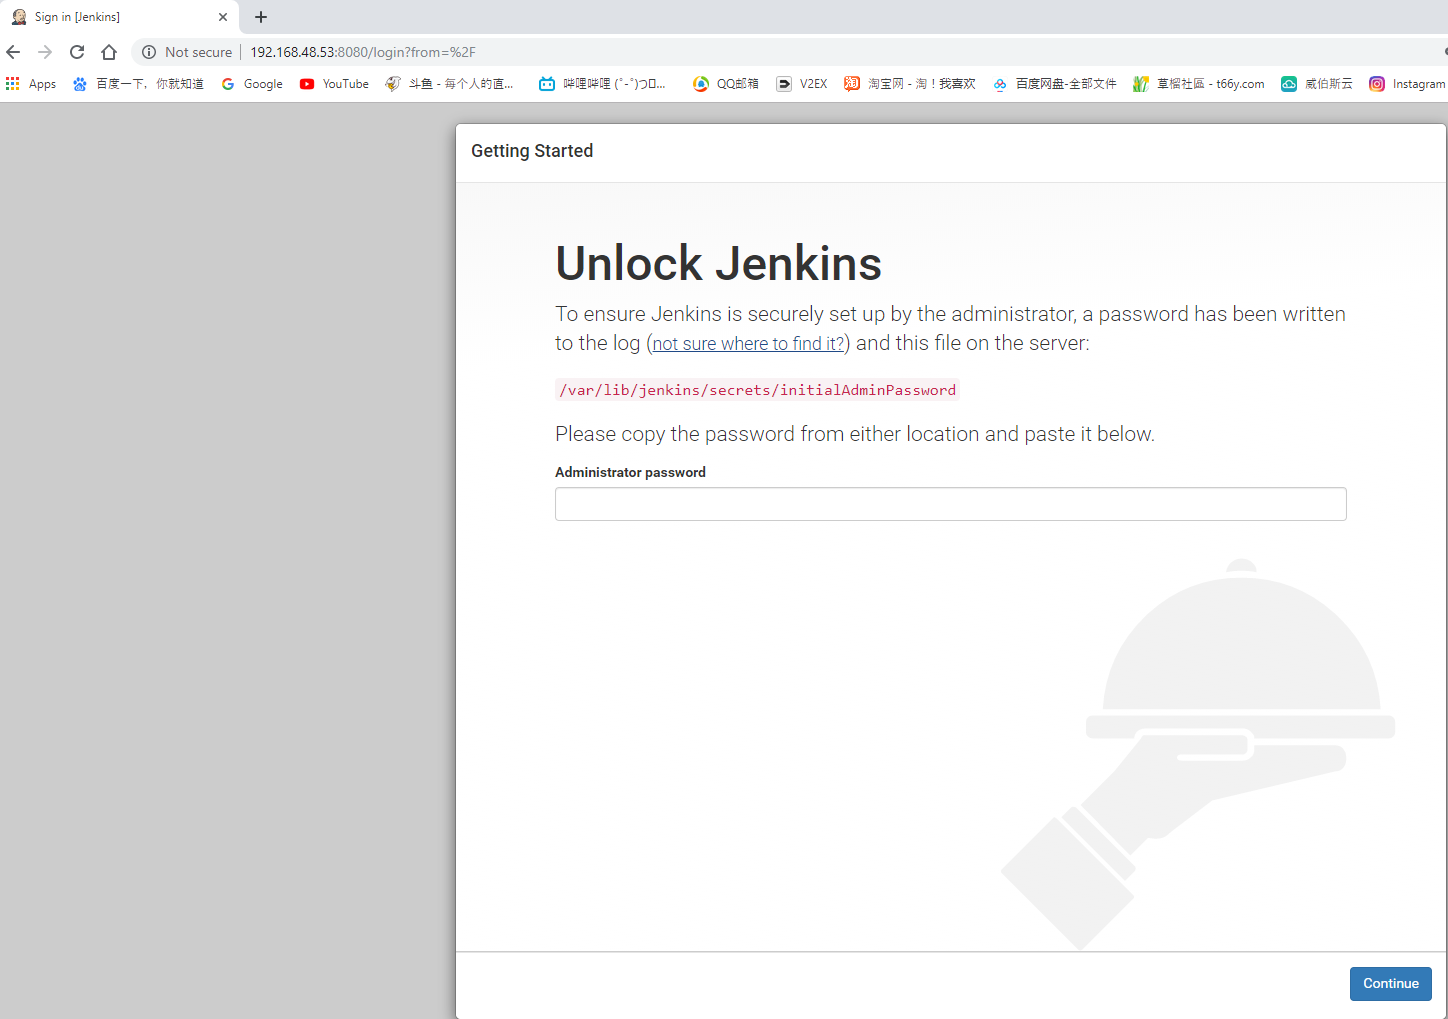Open the V2EX bookmark
This screenshot has height=1019, width=1448.
coord(802,84)
